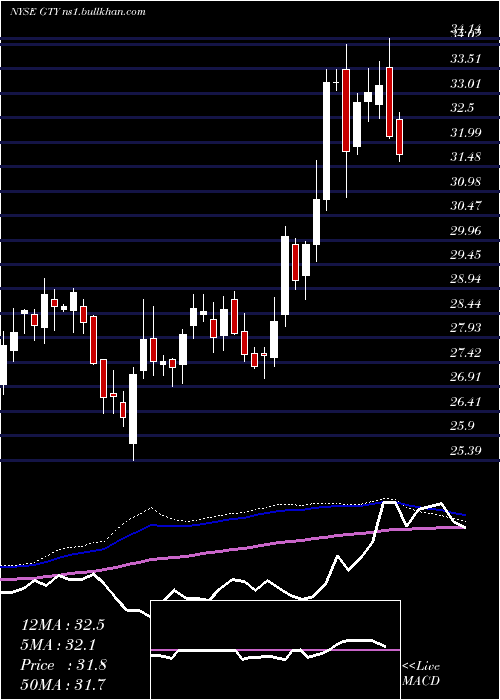500x700 pixels.
Task: Click the 33.51 price axis label
Action: 466,59
